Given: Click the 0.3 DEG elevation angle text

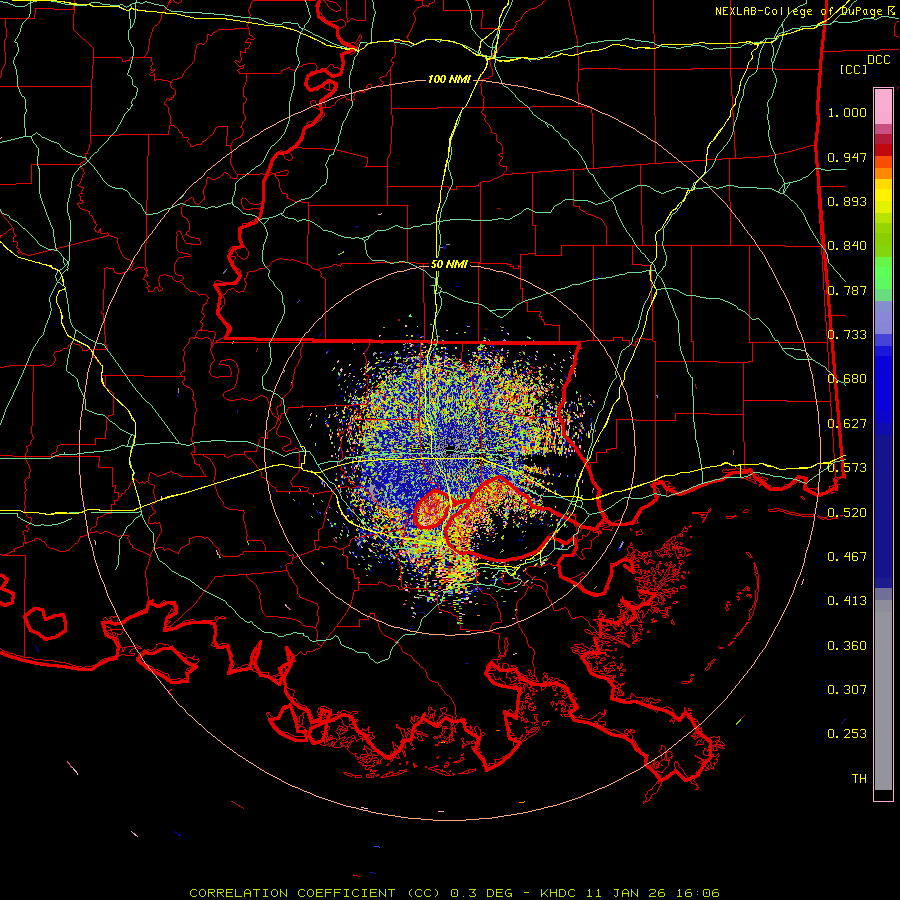Looking at the screenshot, I should pos(481,893).
